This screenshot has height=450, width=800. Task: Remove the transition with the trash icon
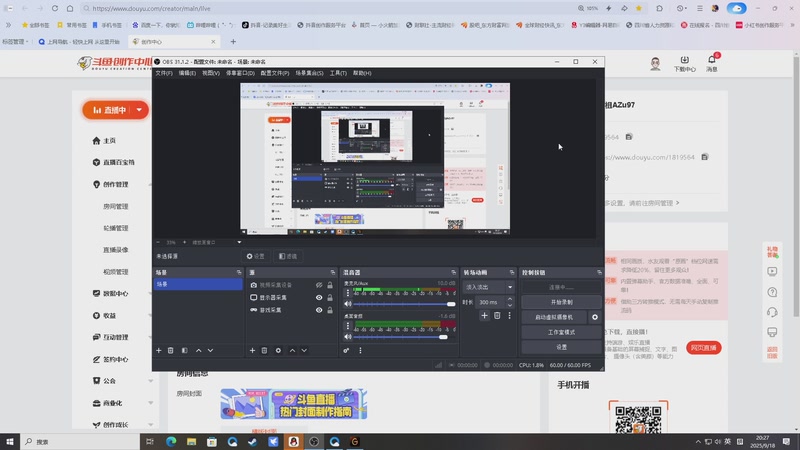497,316
